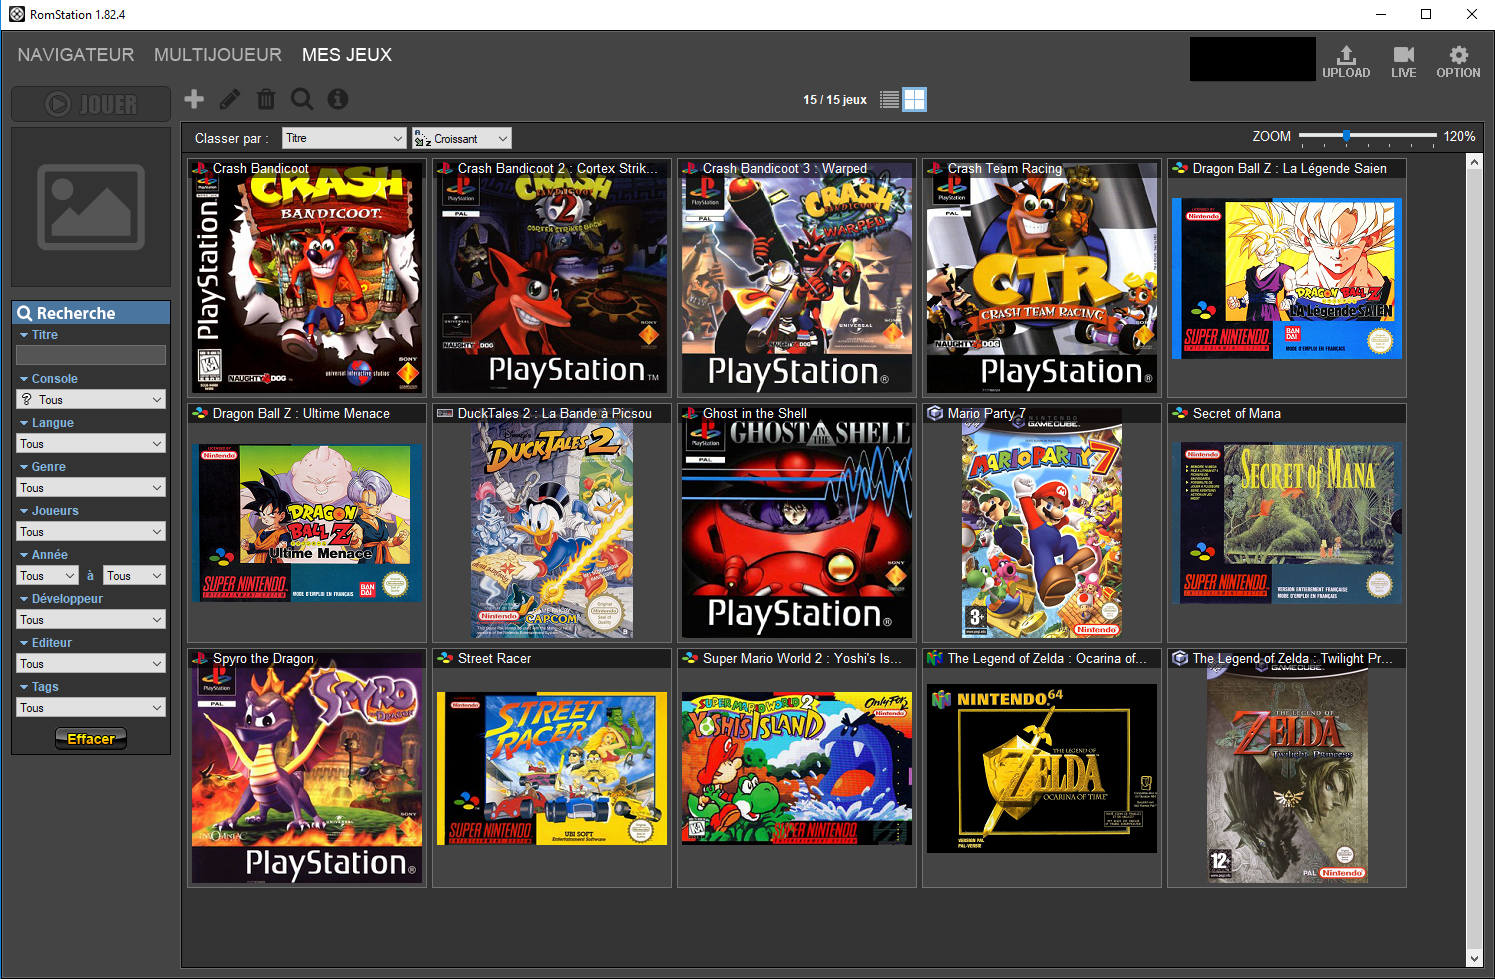The width and height of the screenshot is (1495, 980).
Task: Click the pencil edit icon
Action: pos(230,99)
